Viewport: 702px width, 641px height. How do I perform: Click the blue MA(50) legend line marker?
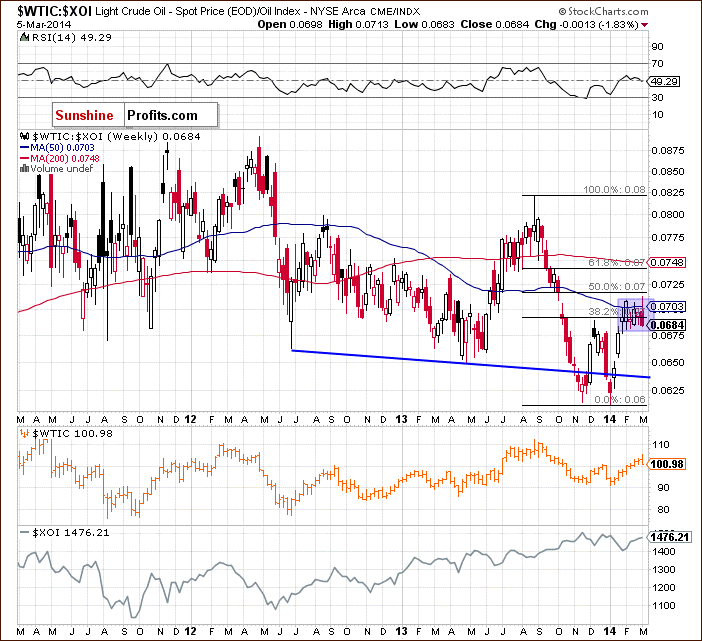click(x=24, y=147)
